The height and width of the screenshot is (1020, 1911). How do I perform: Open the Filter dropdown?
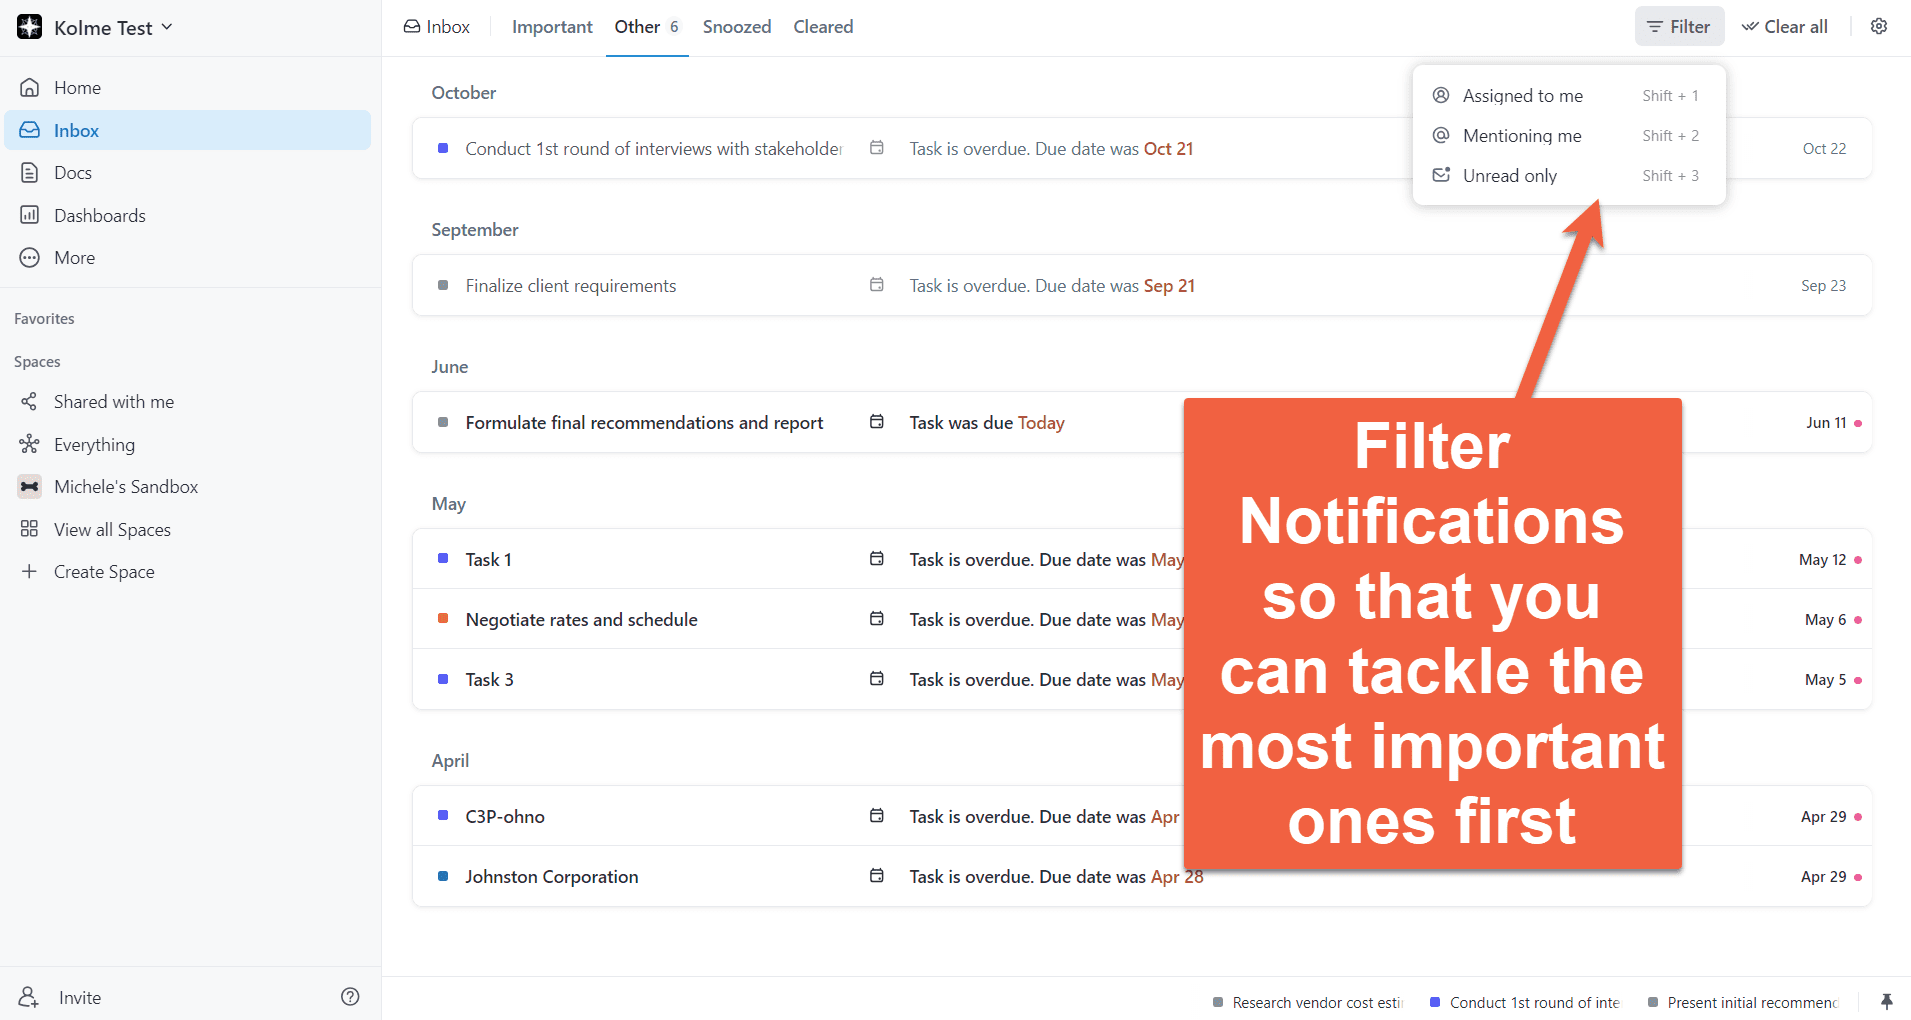coord(1679,27)
